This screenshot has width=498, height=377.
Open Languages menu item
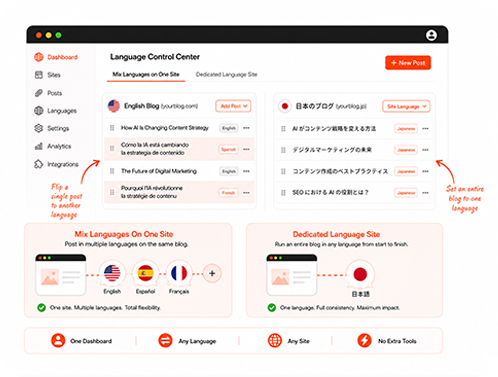tap(55, 110)
